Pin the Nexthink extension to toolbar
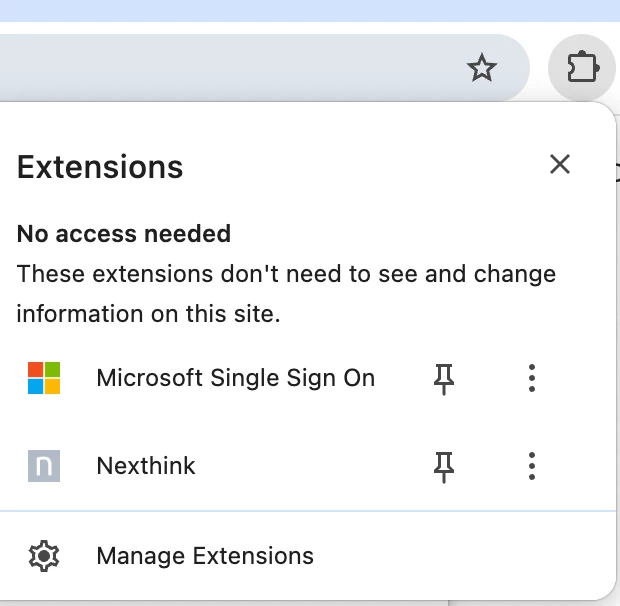The width and height of the screenshot is (620, 606). [444, 466]
